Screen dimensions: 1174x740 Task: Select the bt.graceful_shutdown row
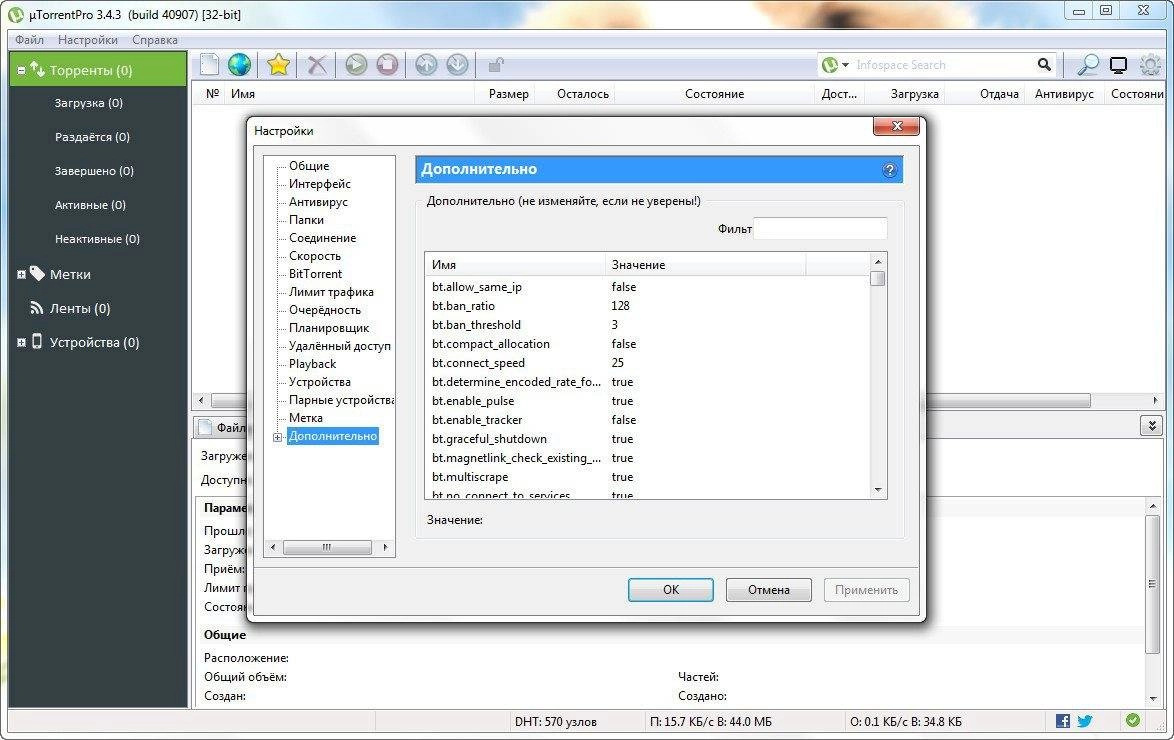(x=647, y=439)
